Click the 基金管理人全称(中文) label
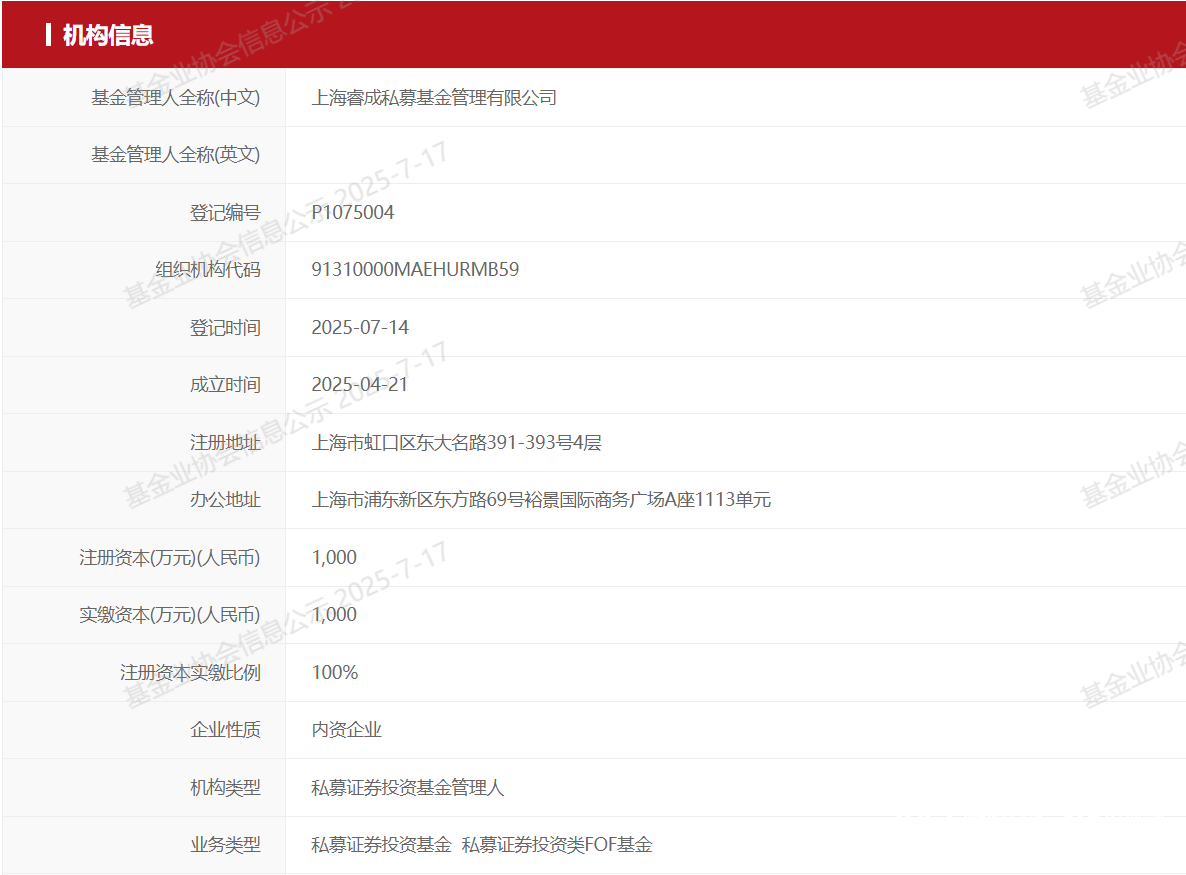This screenshot has width=1186, height=875. pos(175,98)
